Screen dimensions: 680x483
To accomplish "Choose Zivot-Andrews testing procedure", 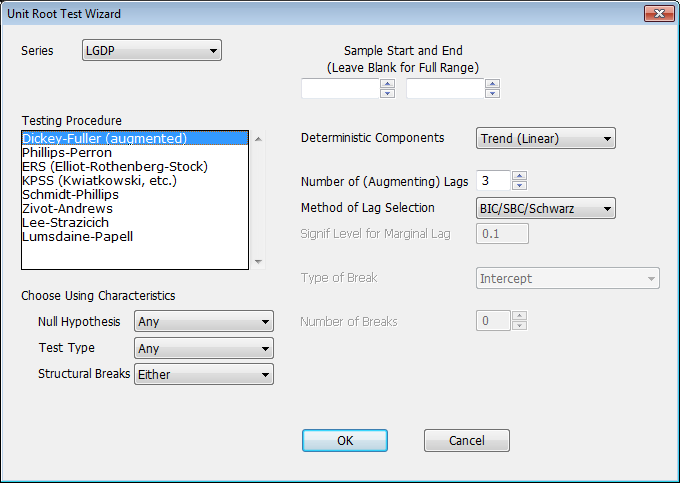I will point(67,208).
